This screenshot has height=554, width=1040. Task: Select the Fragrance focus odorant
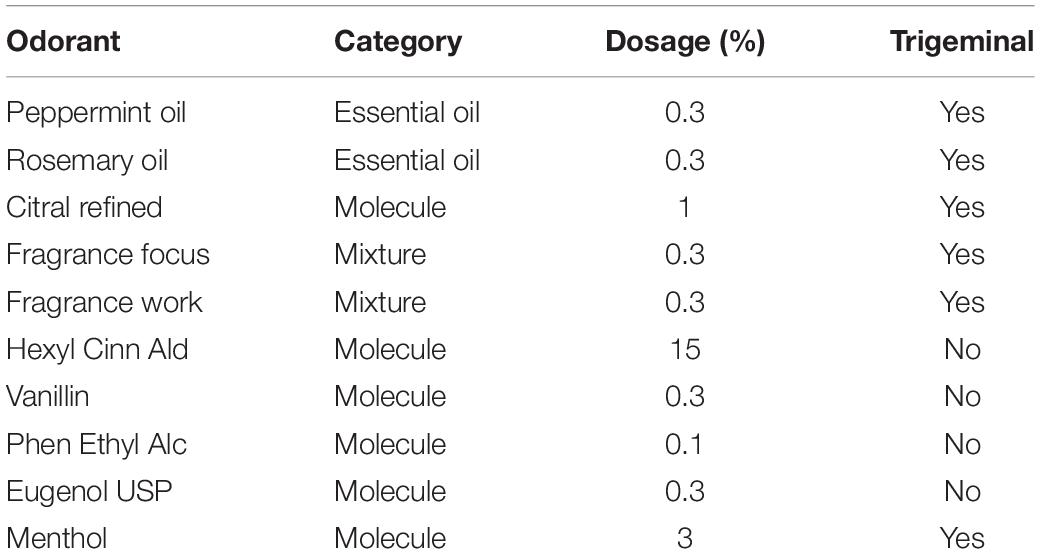click(x=108, y=255)
